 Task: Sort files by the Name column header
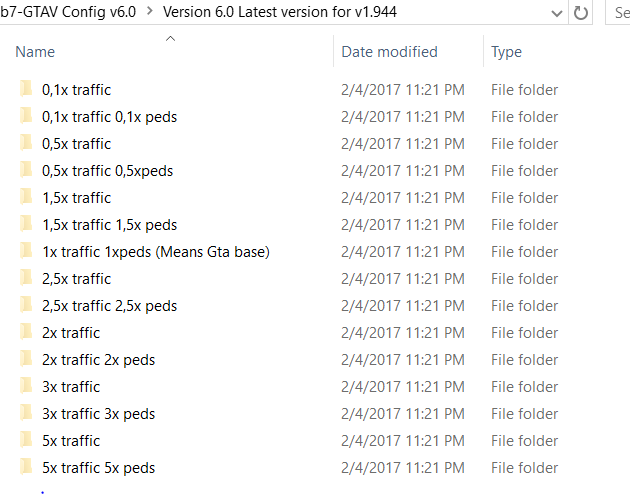36,52
